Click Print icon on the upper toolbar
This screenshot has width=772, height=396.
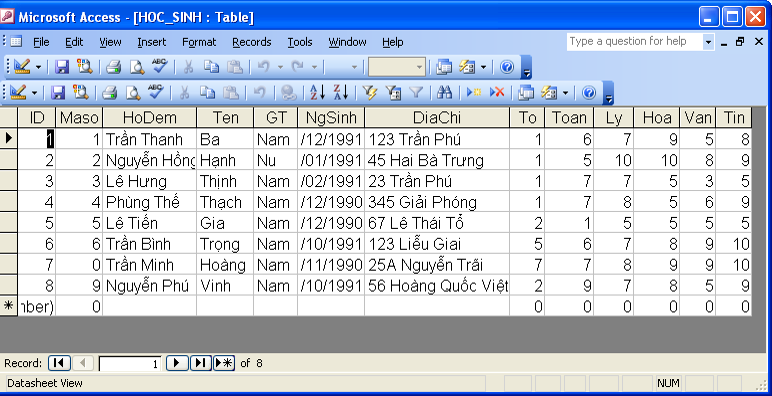pyautogui.click(x=113, y=66)
